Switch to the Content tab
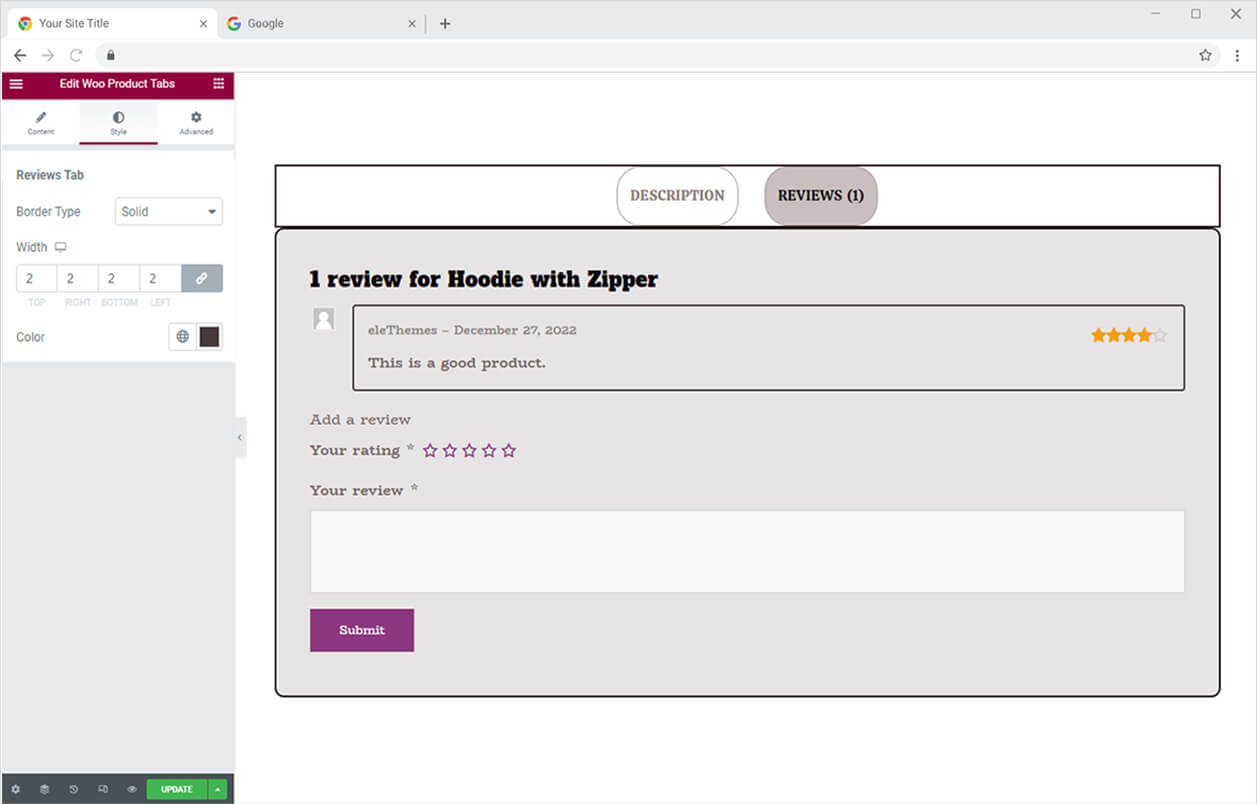Viewport: 1257px width, 804px height. coord(41,123)
